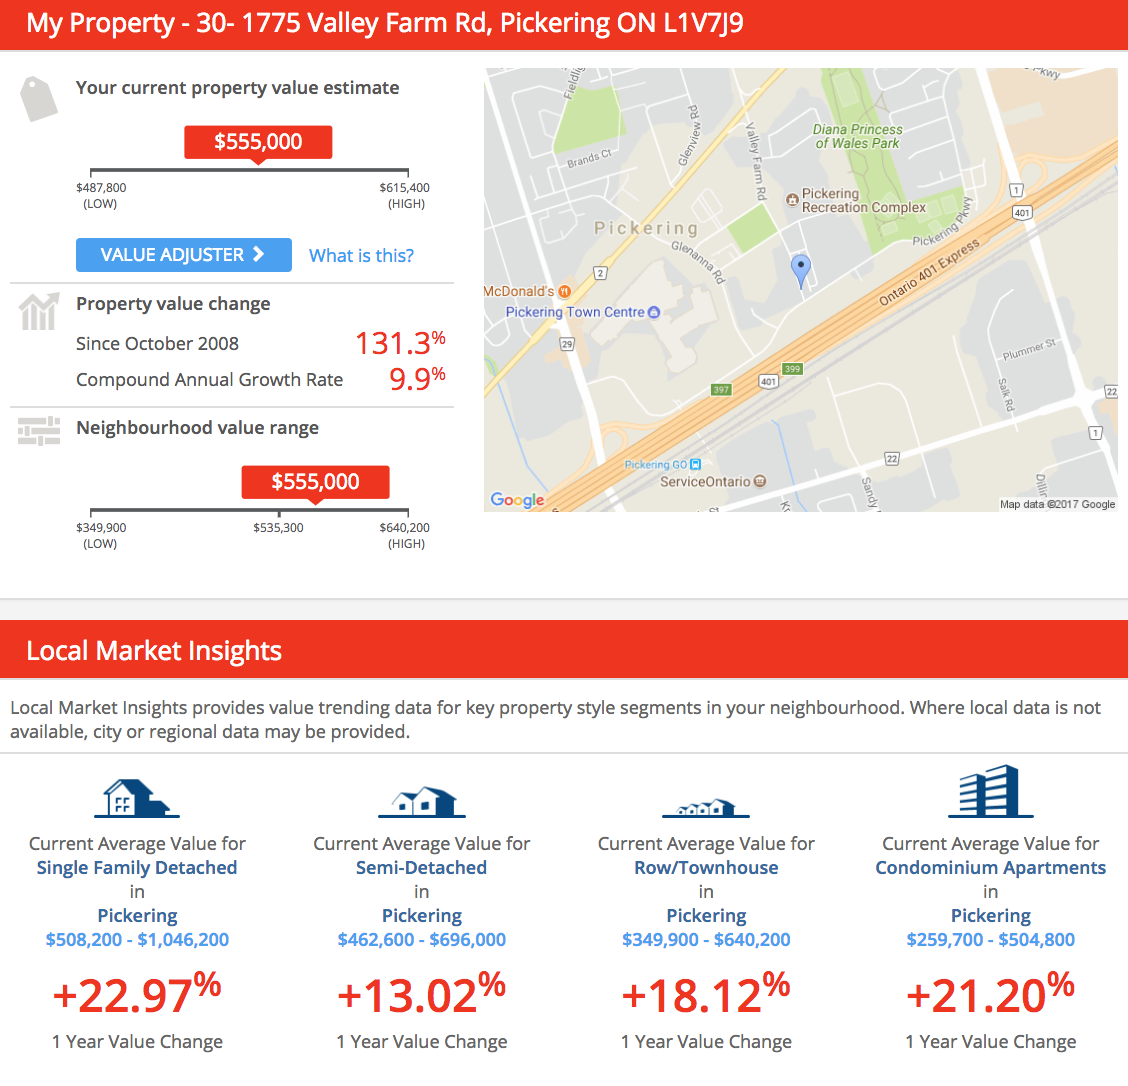Click the +18.12% one-year value change
The height and width of the screenshot is (1086, 1128).
tap(706, 994)
